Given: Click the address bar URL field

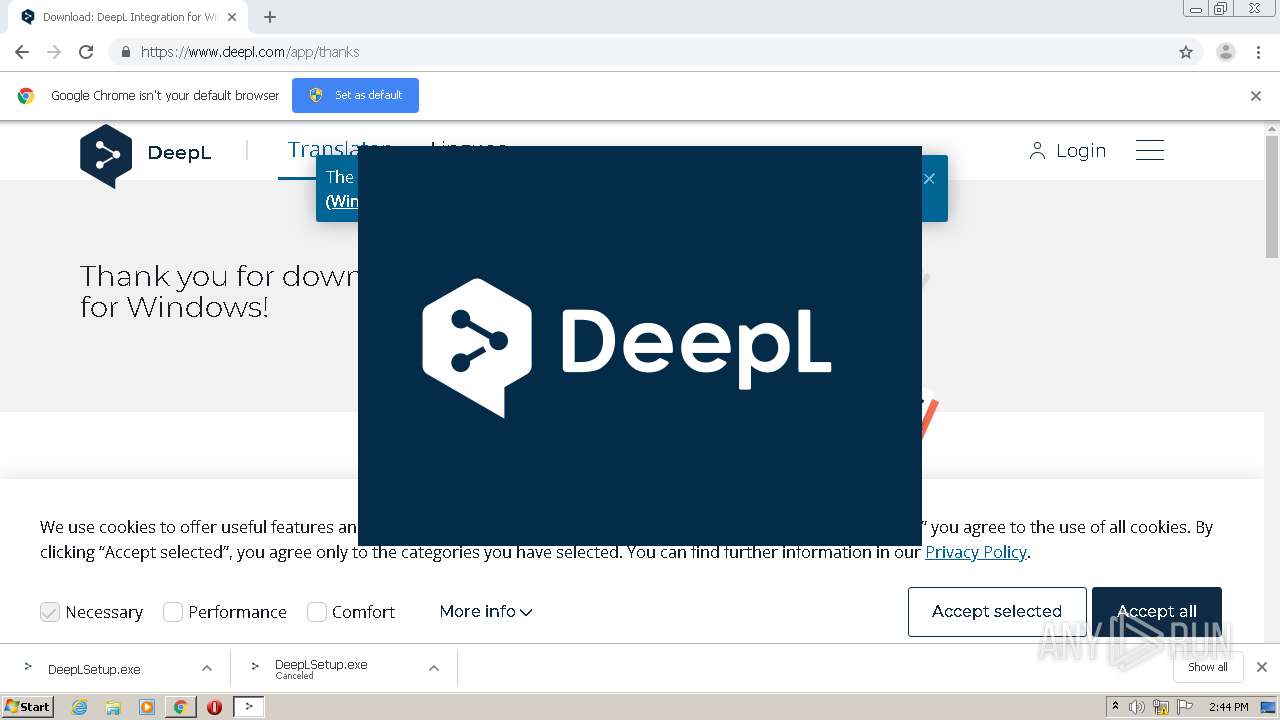Looking at the screenshot, I should pos(640,52).
